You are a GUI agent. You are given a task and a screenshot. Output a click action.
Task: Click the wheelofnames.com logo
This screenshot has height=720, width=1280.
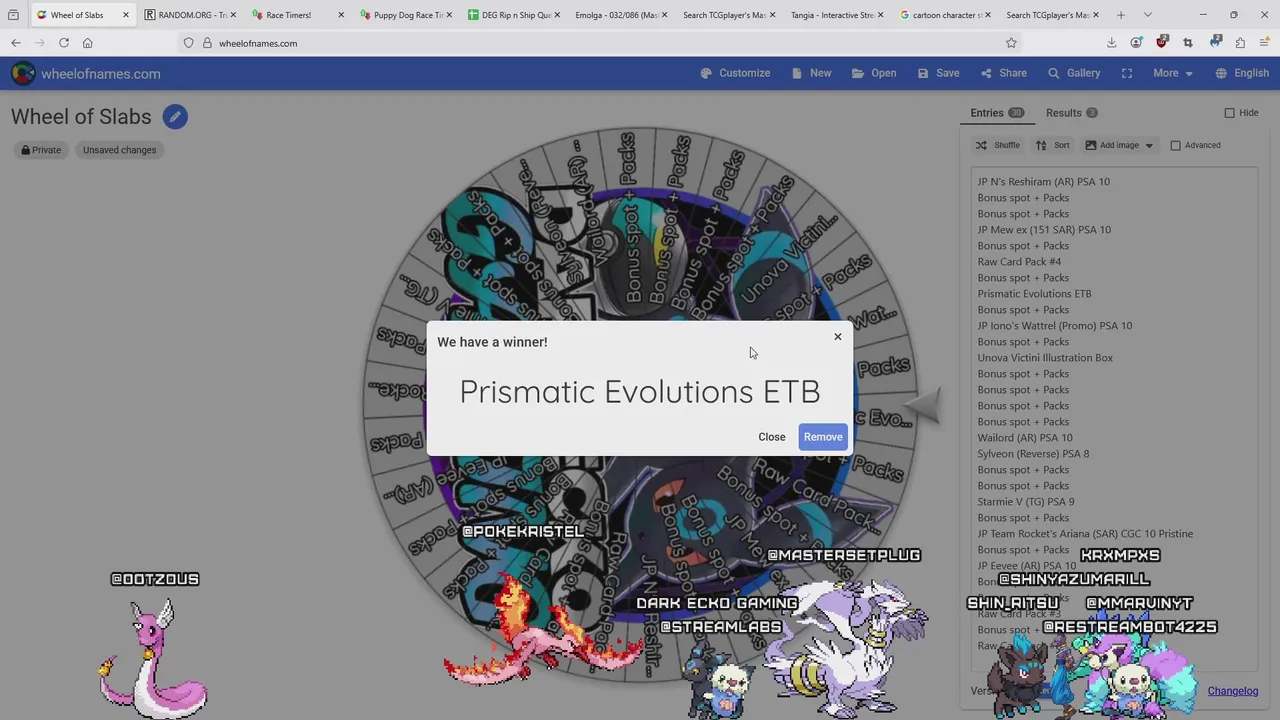tap(86, 74)
